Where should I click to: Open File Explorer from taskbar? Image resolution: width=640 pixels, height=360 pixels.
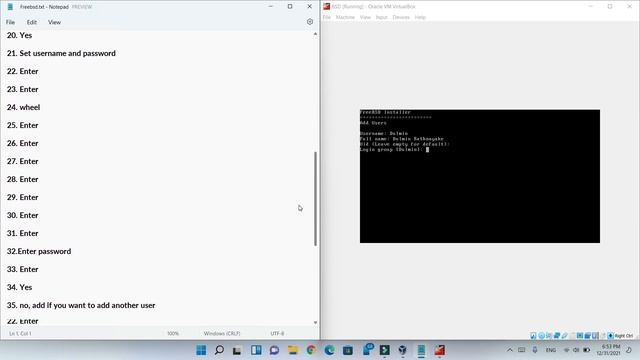(x=293, y=350)
